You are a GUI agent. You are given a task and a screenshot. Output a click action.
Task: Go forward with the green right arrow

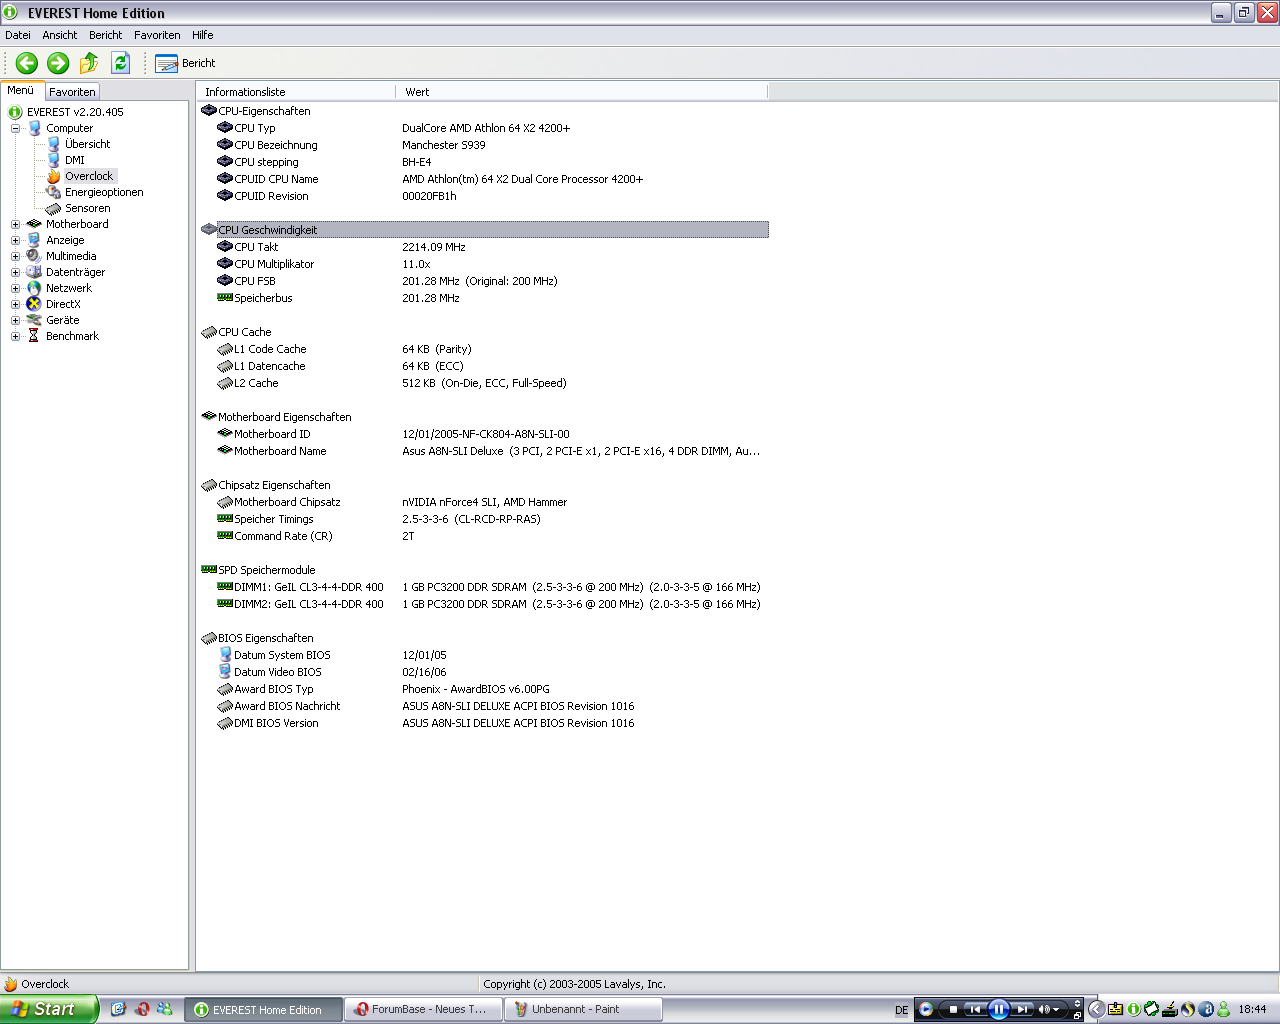click(58, 63)
